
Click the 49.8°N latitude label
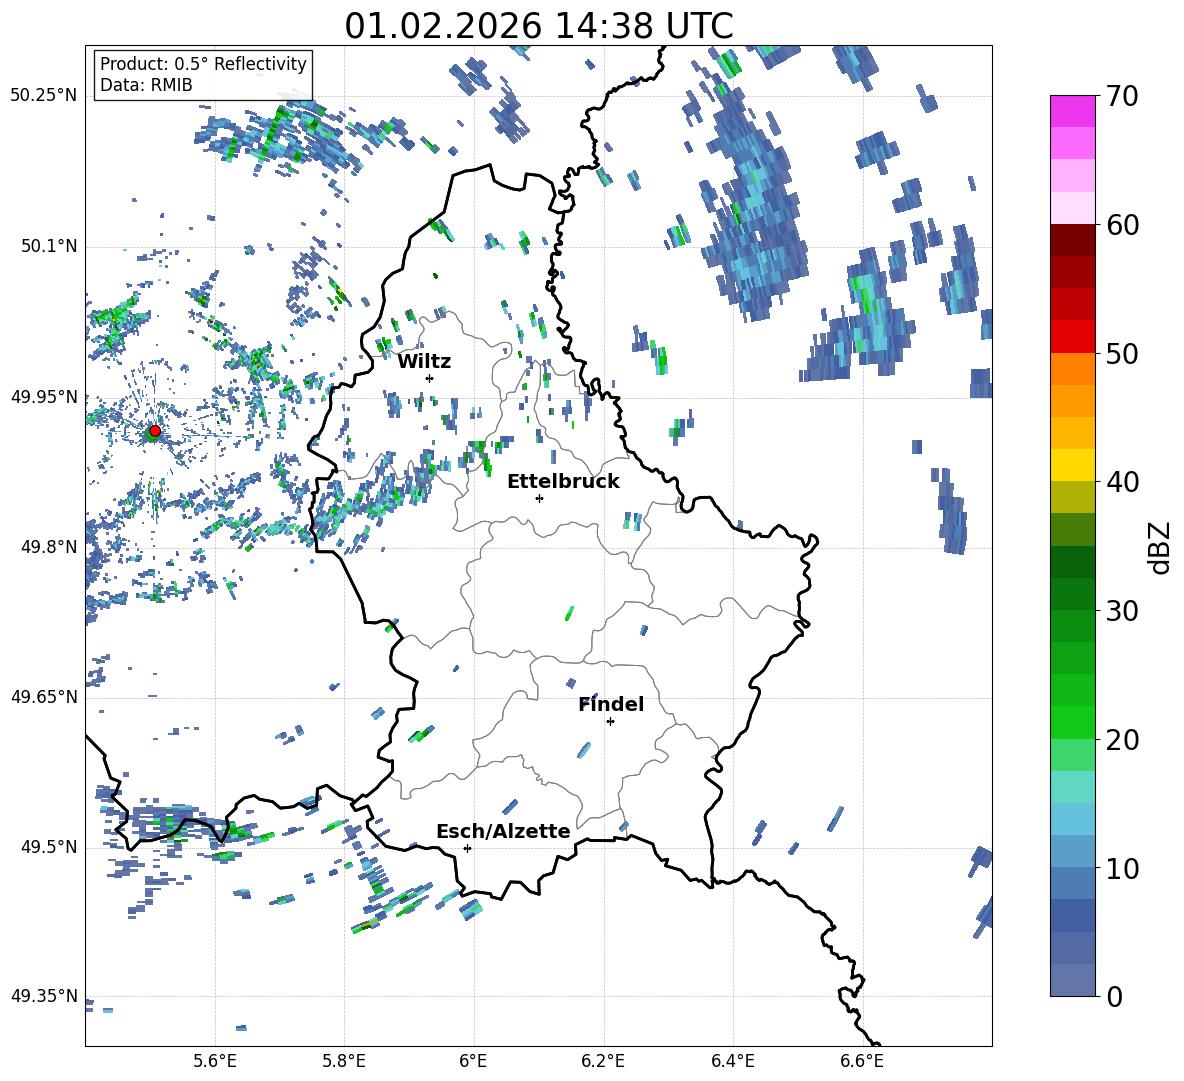point(48,547)
